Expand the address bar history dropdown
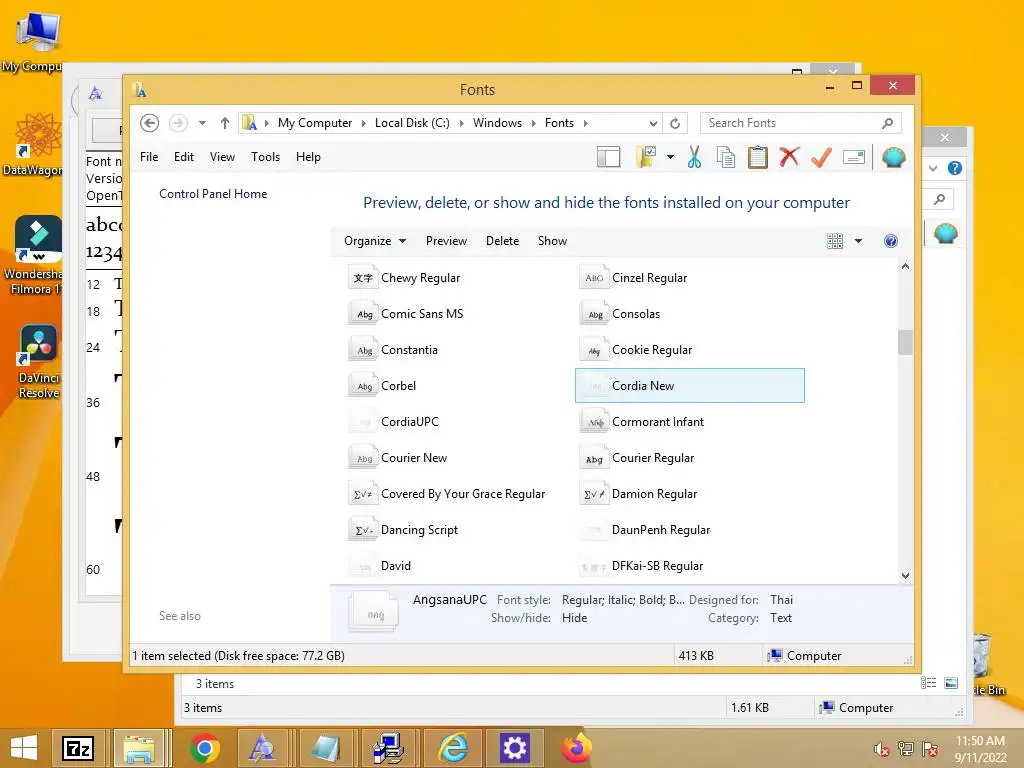Viewport: 1024px width, 768px height. coord(652,123)
